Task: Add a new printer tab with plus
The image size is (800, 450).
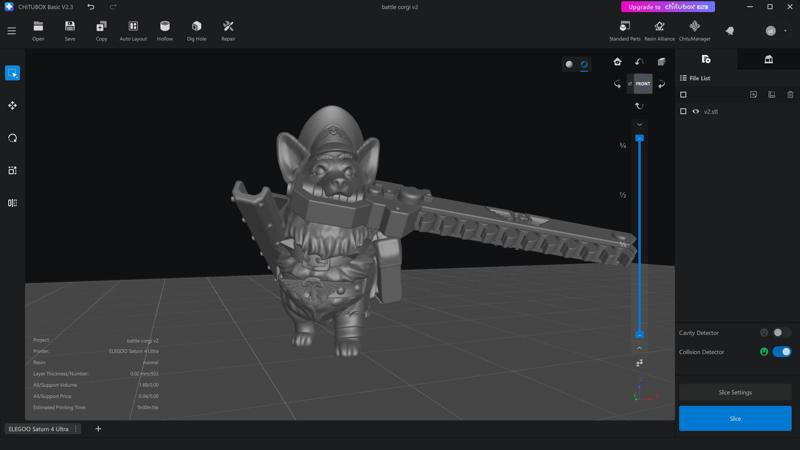Action: point(98,429)
